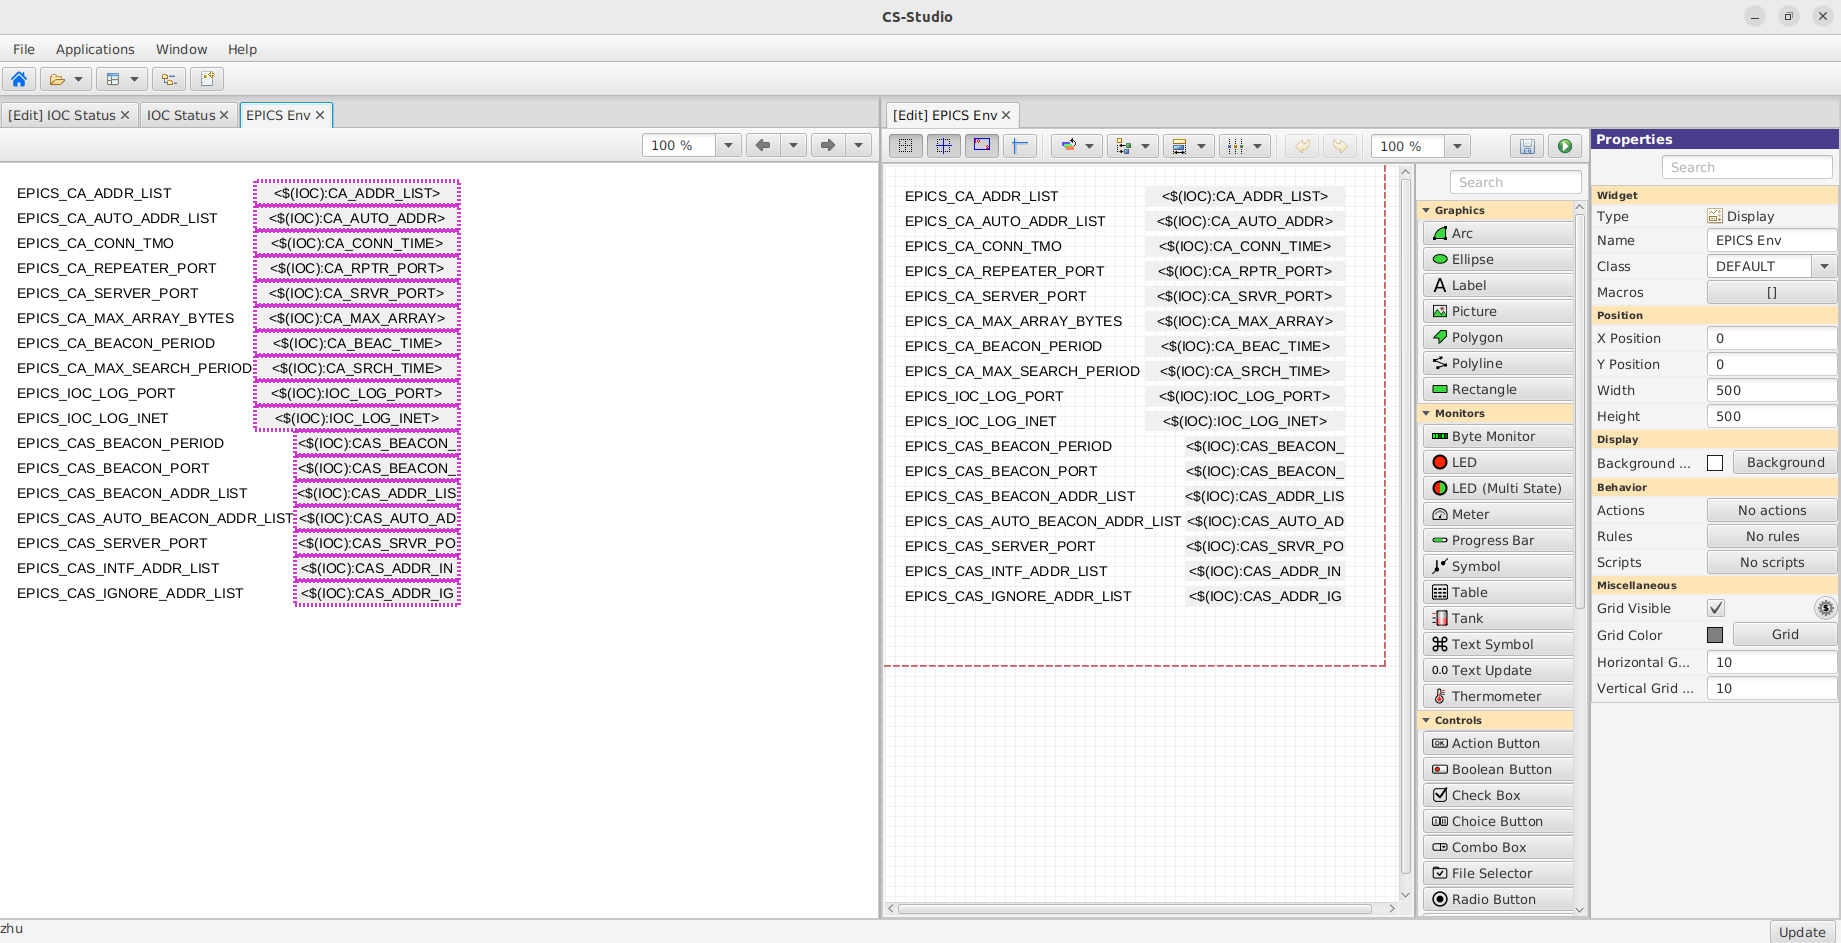
Task: Click the Grid Color swatch
Action: pyautogui.click(x=1715, y=634)
